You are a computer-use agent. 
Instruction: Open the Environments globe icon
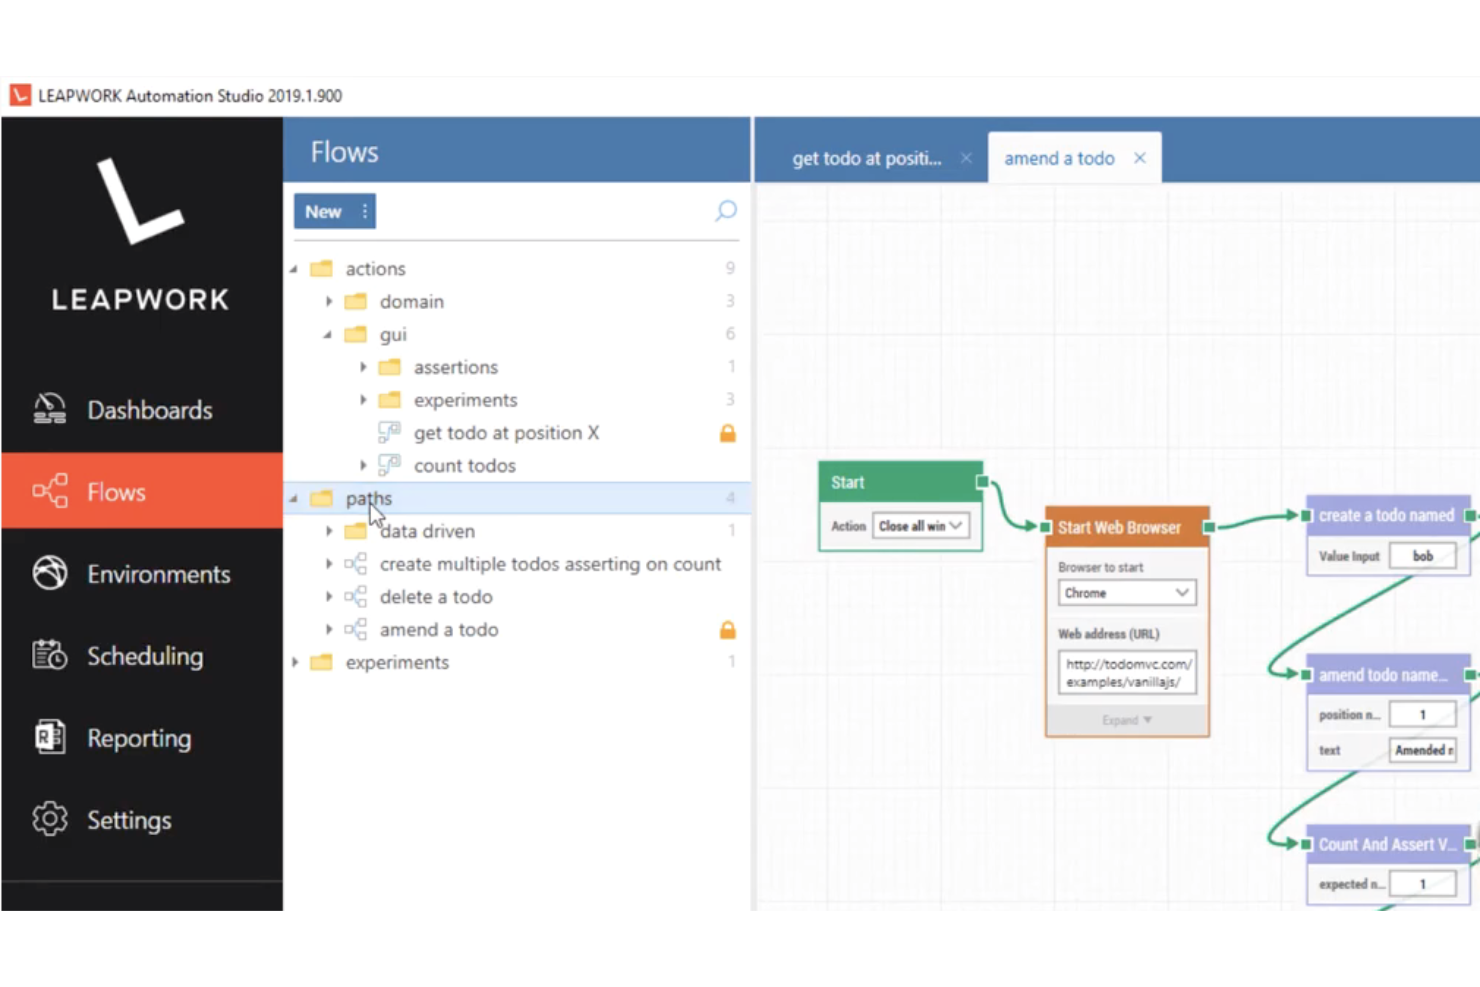(x=49, y=573)
